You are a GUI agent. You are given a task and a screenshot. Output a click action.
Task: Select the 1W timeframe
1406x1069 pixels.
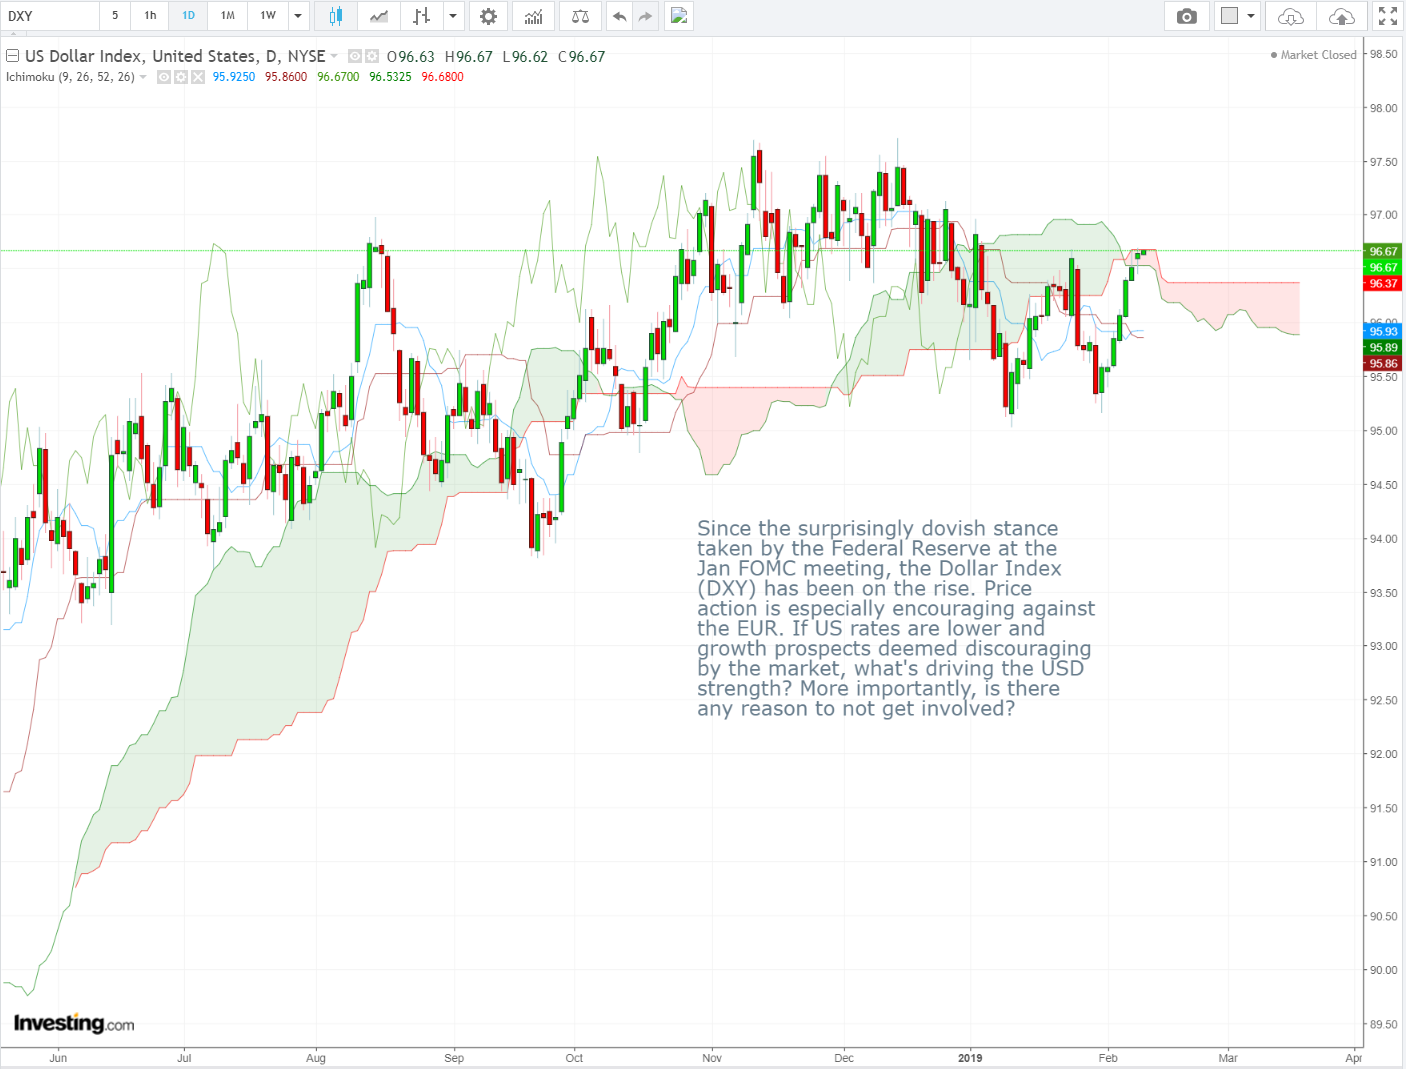(x=268, y=16)
